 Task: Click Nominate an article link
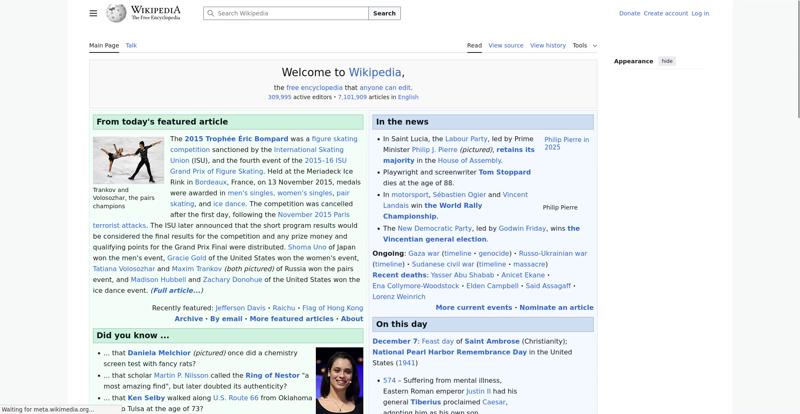coord(556,308)
